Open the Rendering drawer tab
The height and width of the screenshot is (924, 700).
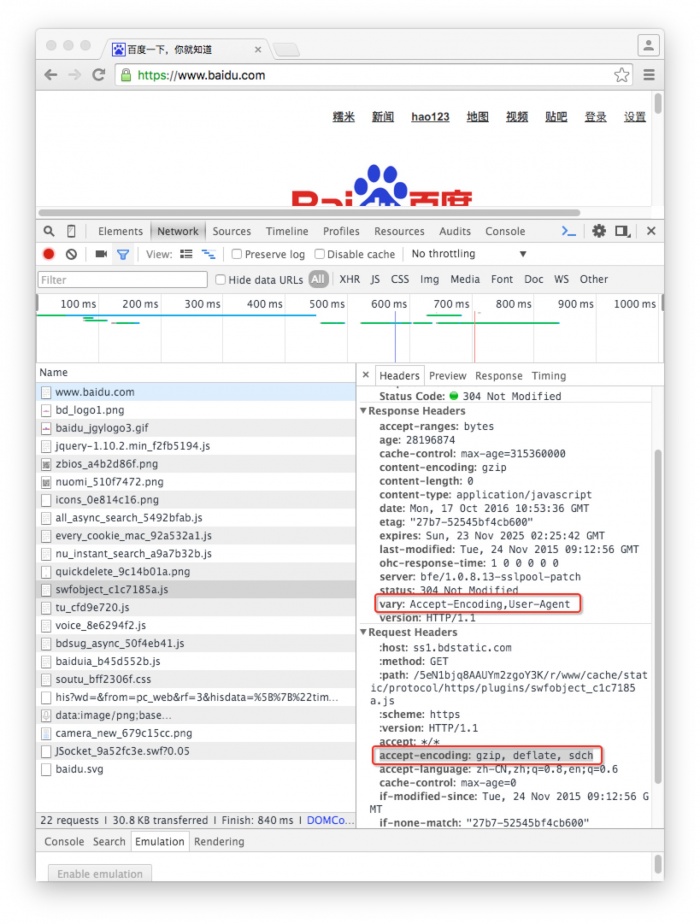point(219,842)
